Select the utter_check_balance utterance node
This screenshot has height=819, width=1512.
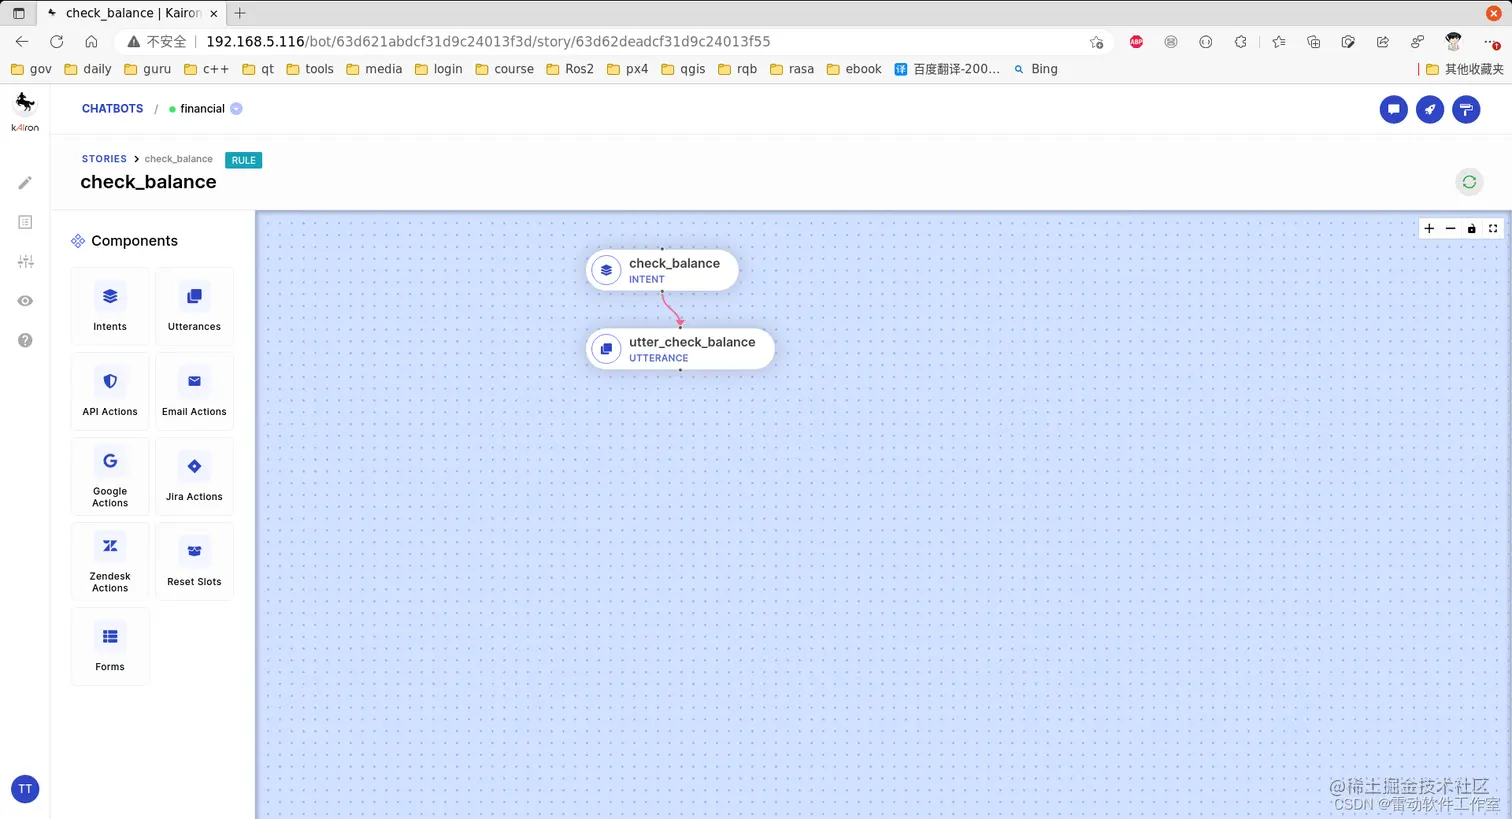tap(680, 349)
